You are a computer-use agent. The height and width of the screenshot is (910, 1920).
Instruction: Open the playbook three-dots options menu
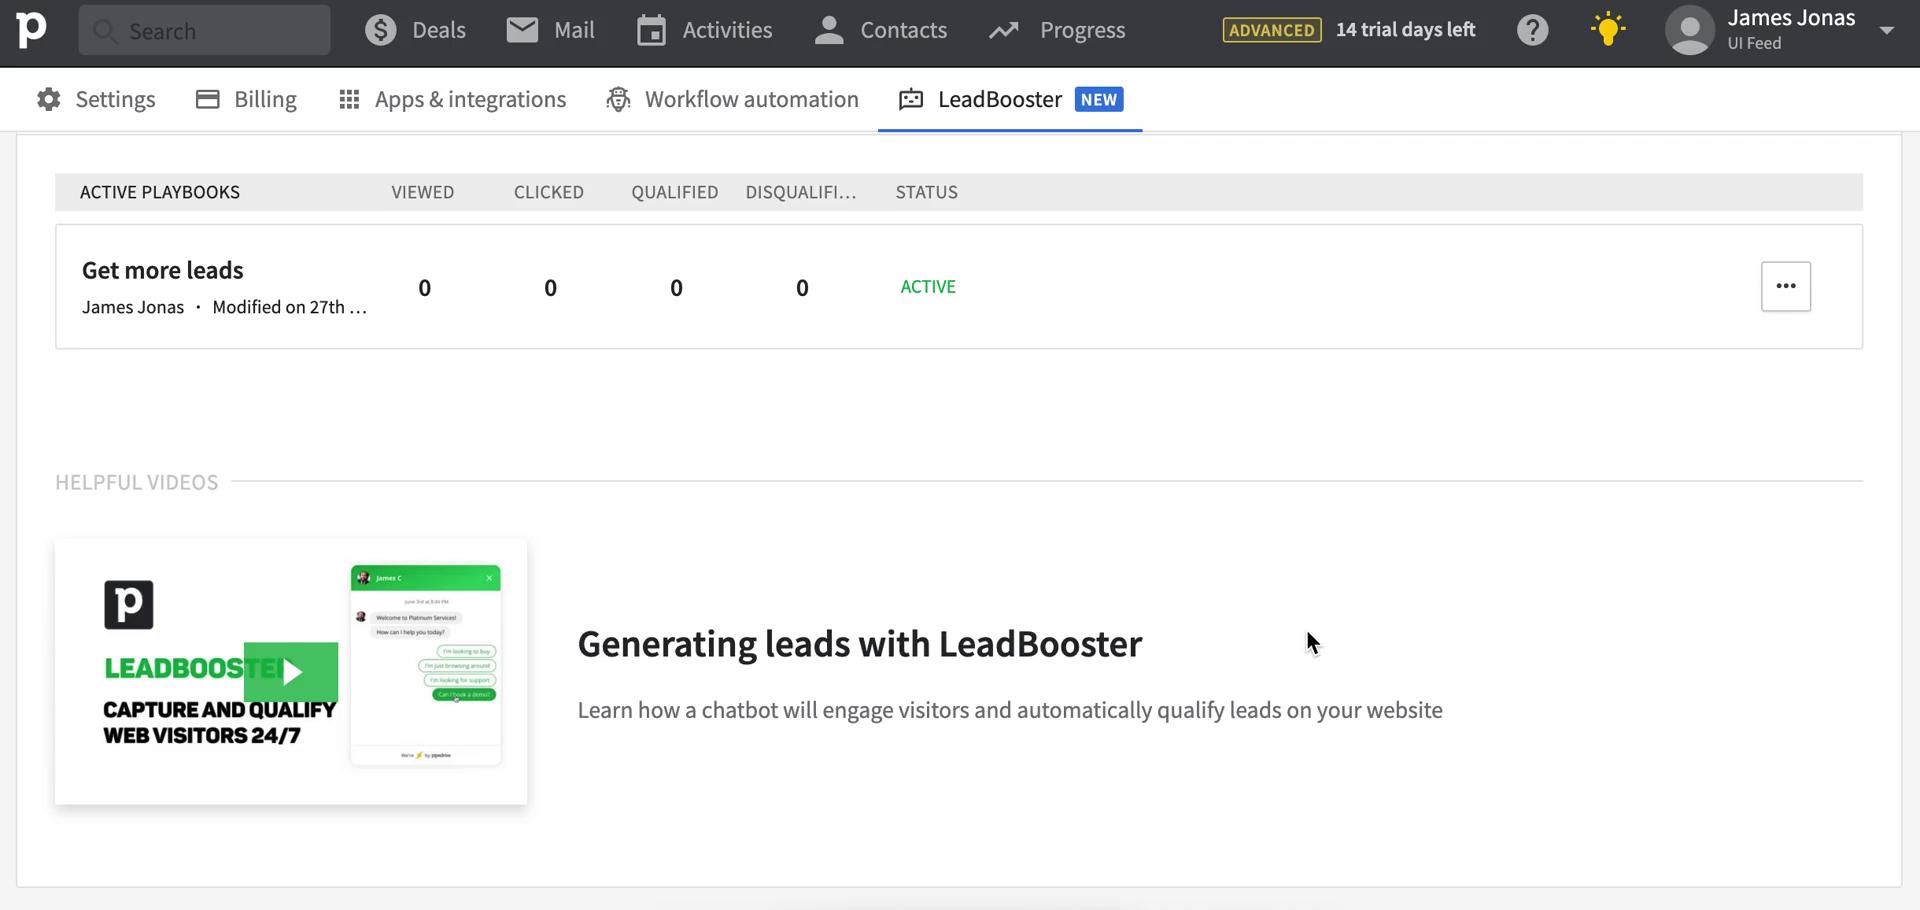pyautogui.click(x=1786, y=287)
